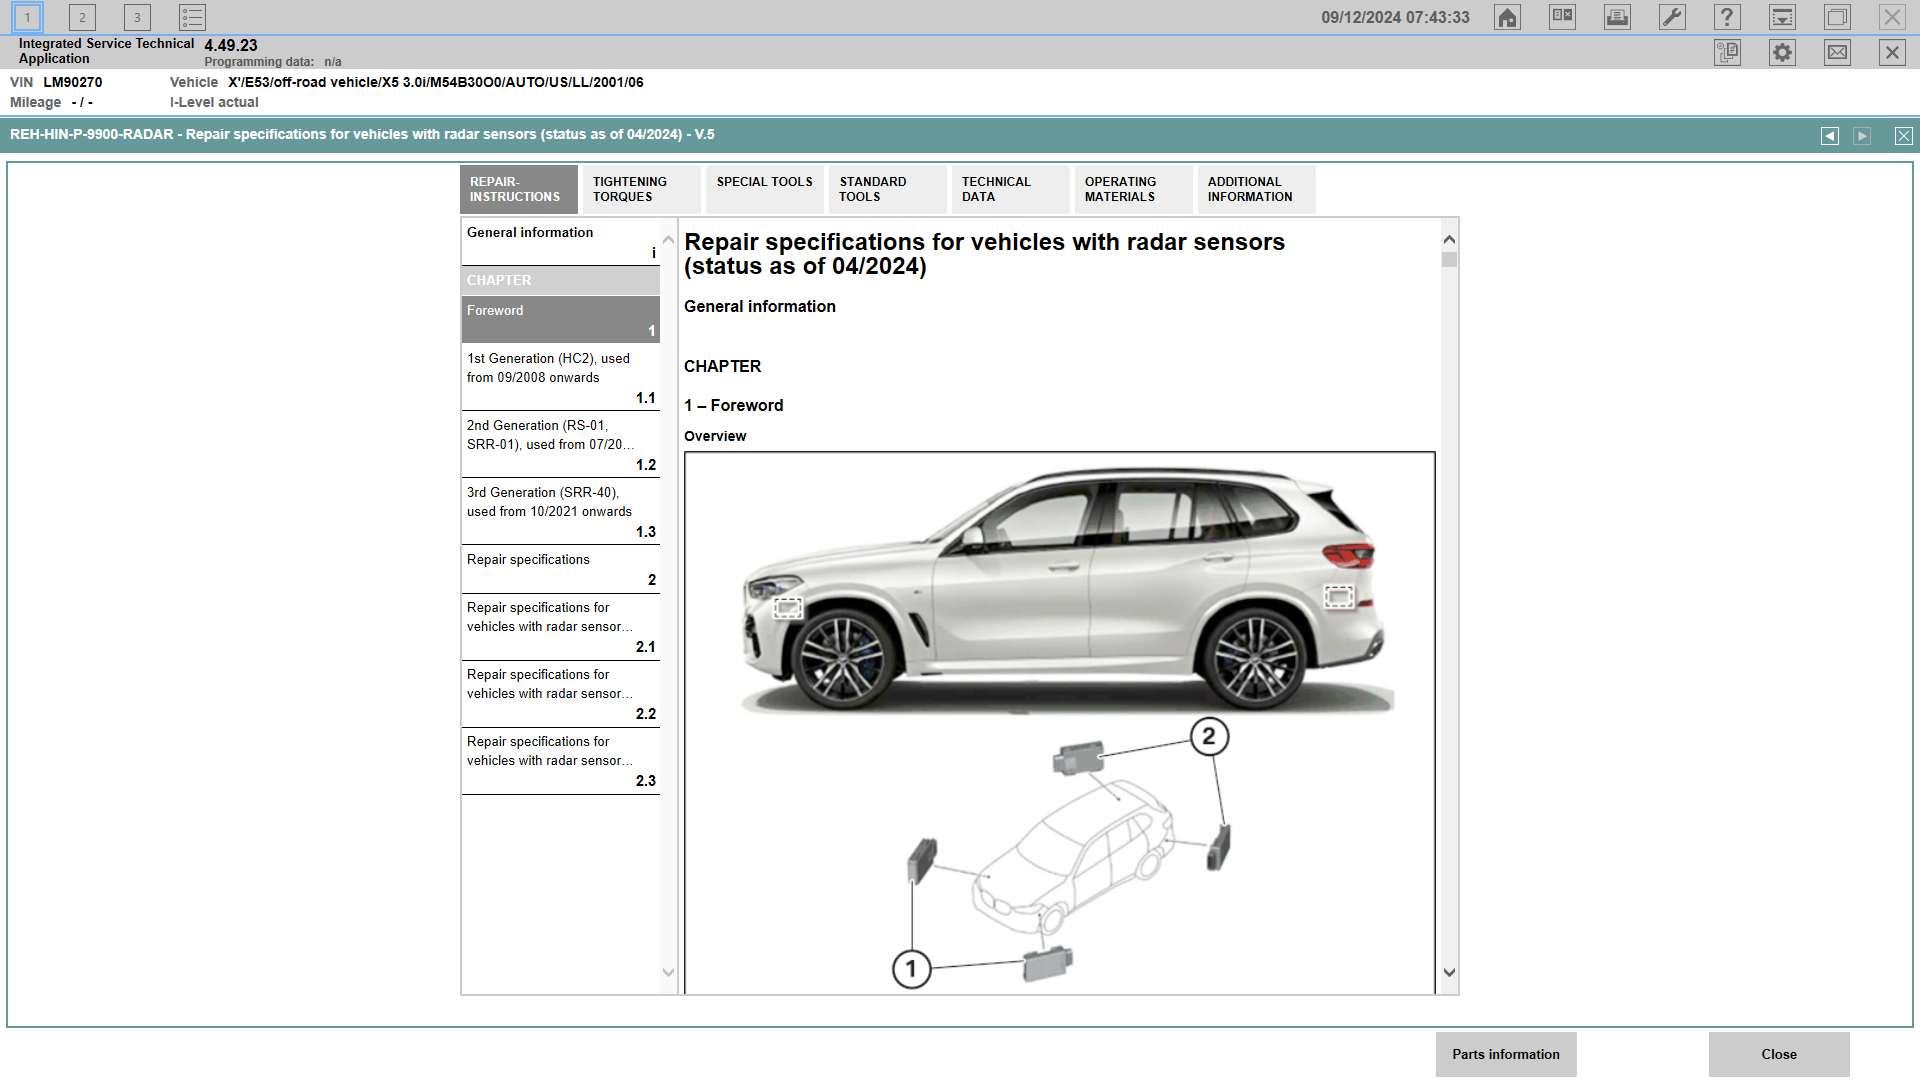Click the scroll-up arrow in the content pane
The height and width of the screenshot is (1080, 1920).
click(x=1449, y=239)
